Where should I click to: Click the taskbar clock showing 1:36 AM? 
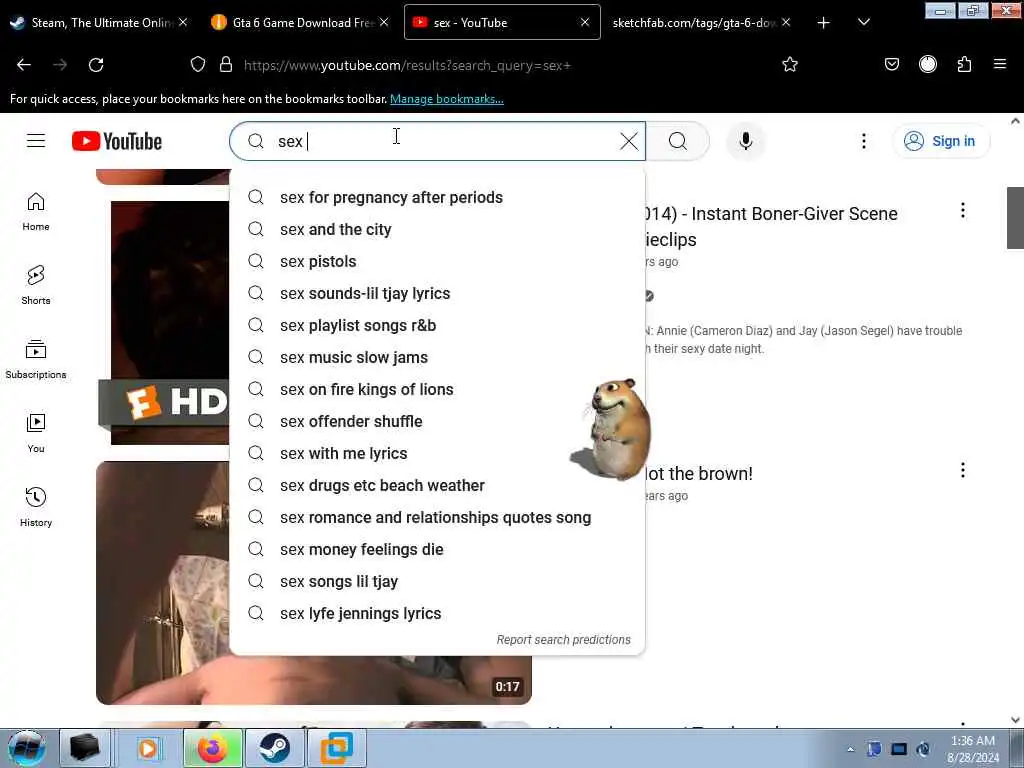973,749
